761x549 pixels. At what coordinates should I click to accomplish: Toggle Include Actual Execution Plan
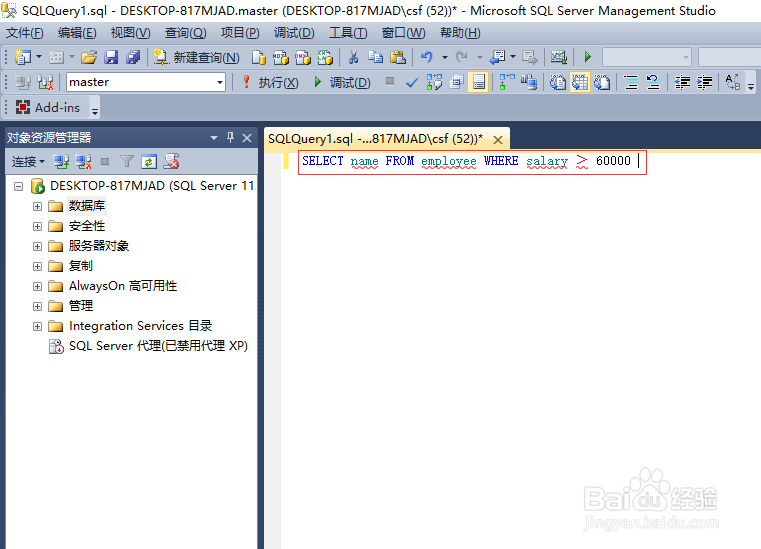[507, 83]
